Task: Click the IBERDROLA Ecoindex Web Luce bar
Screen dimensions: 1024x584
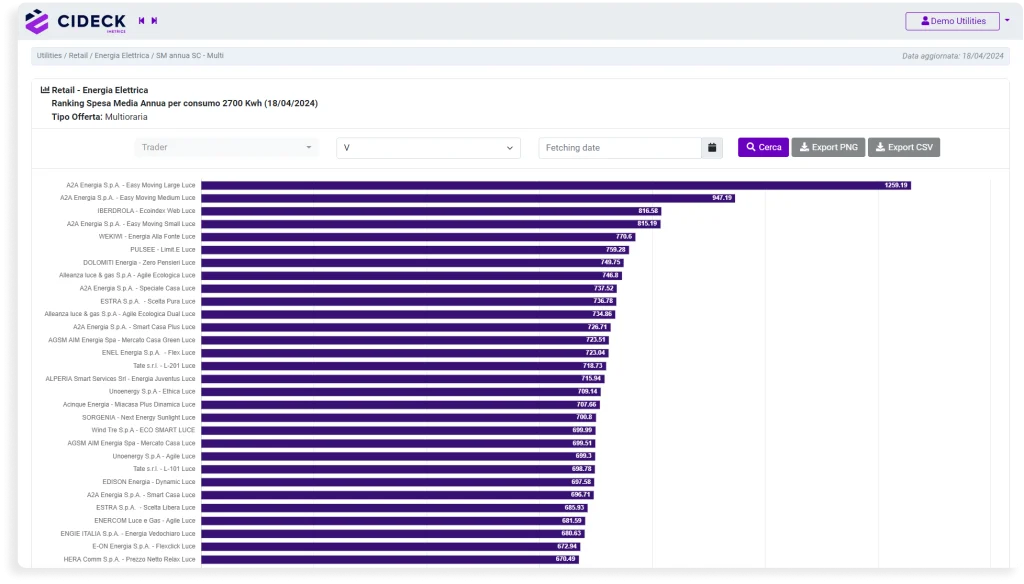Action: [x=431, y=211]
